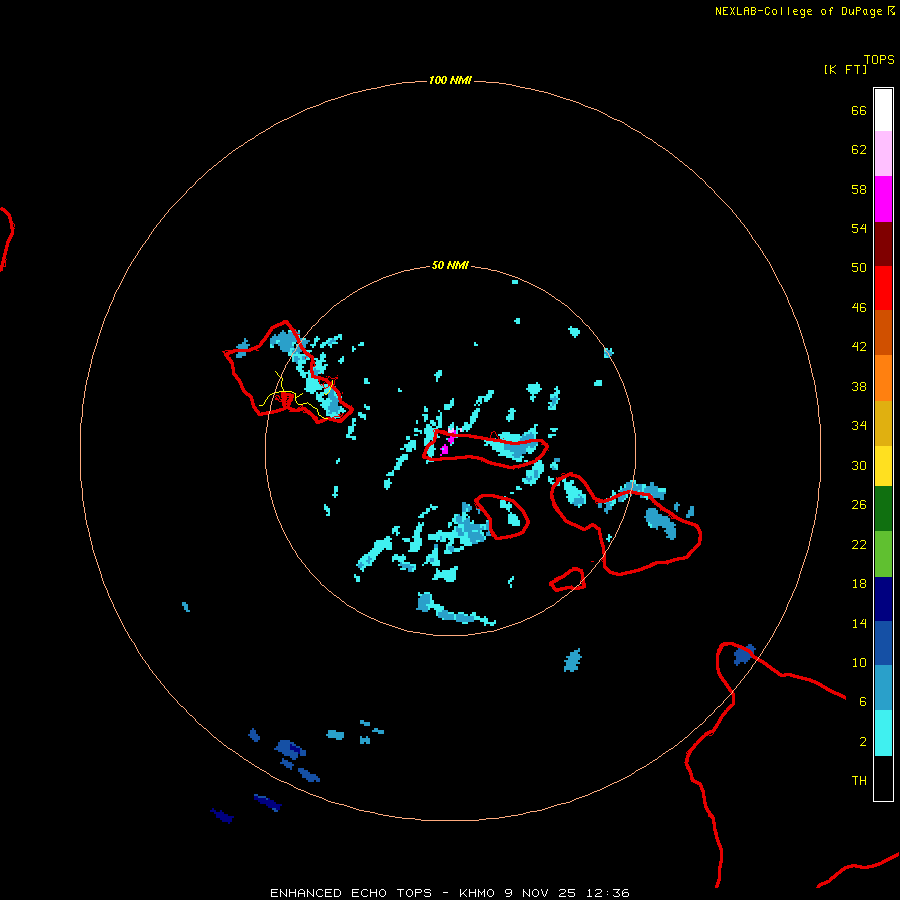Click the legend value '26'
This screenshot has width=900, height=900.
tap(859, 505)
